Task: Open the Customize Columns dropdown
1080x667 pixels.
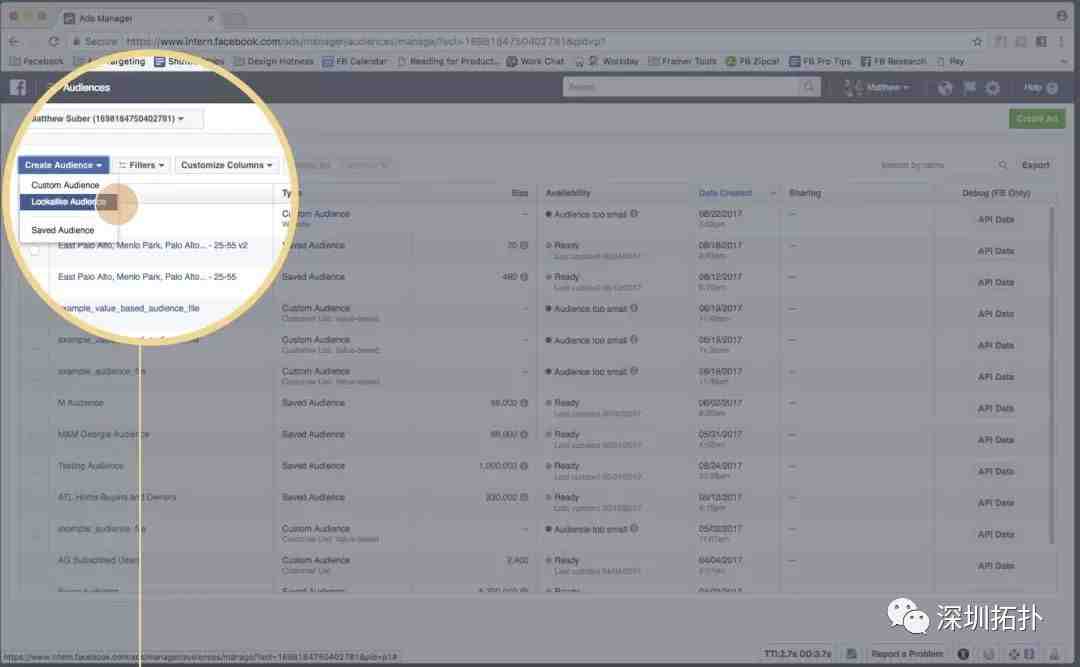Action: tap(227, 165)
